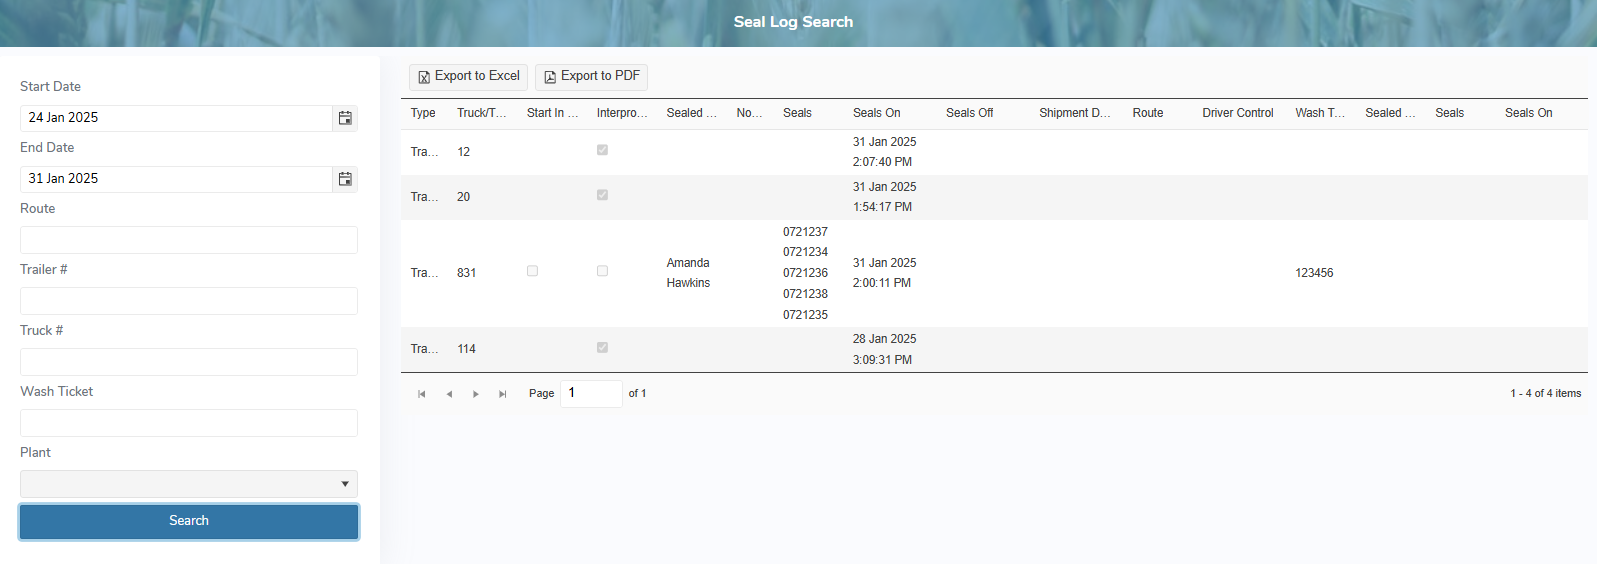The image size is (1597, 564).
Task: Focus the Trailer # text field
Action: click(189, 301)
